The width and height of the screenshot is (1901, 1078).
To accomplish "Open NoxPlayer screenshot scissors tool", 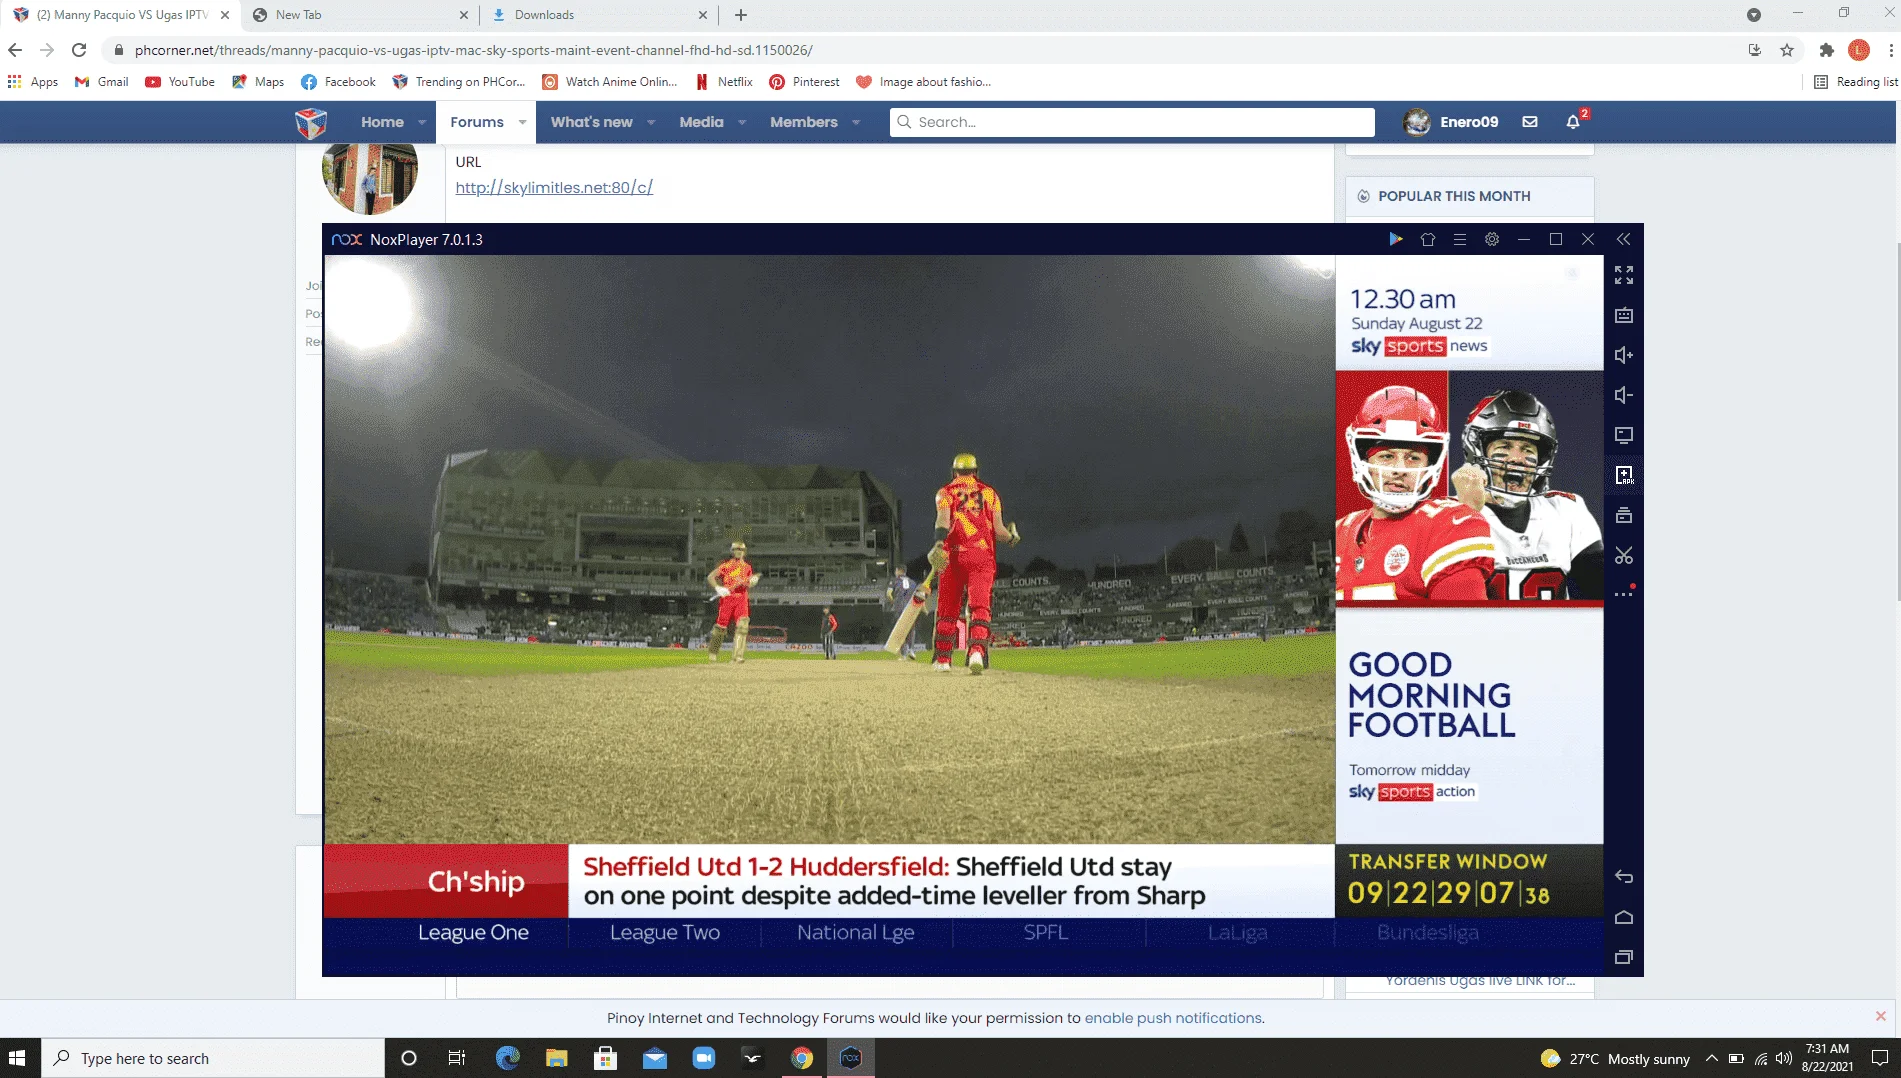I will point(1624,555).
